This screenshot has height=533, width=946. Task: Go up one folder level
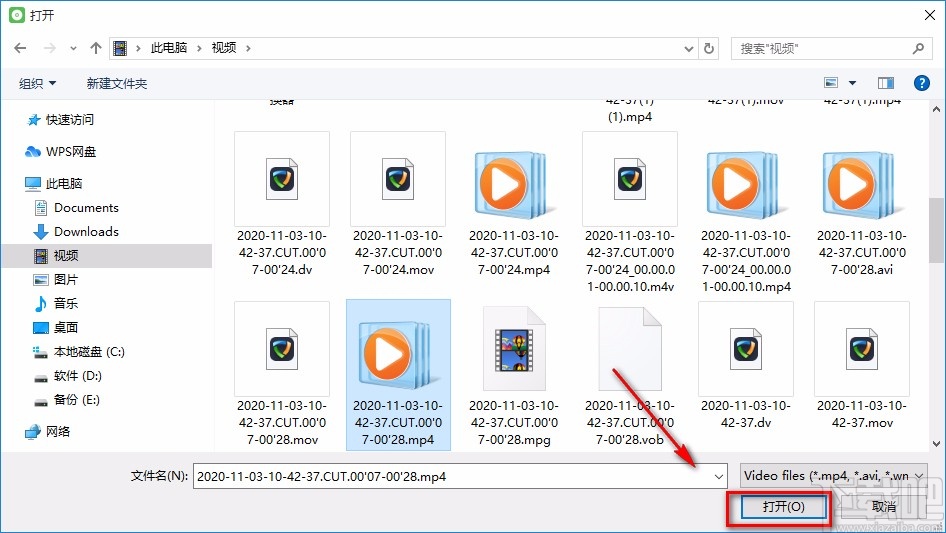(95, 48)
